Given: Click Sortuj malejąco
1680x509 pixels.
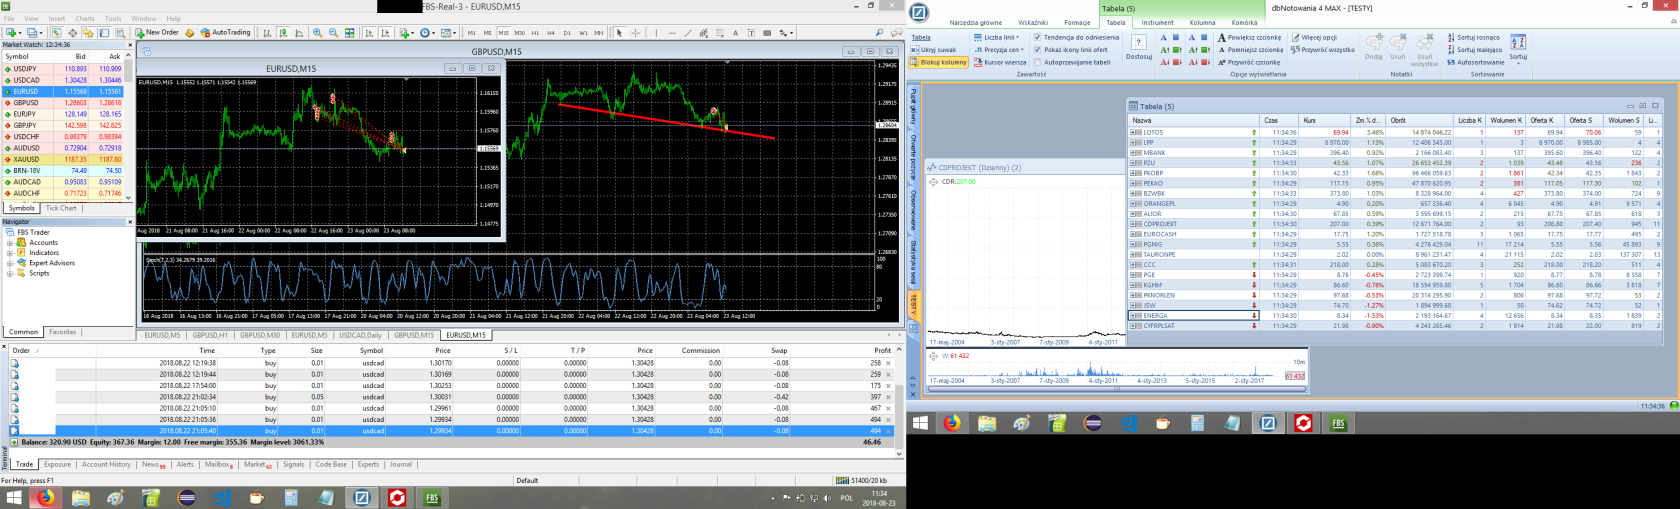Looking at the screenshot, I should 1475,49.
